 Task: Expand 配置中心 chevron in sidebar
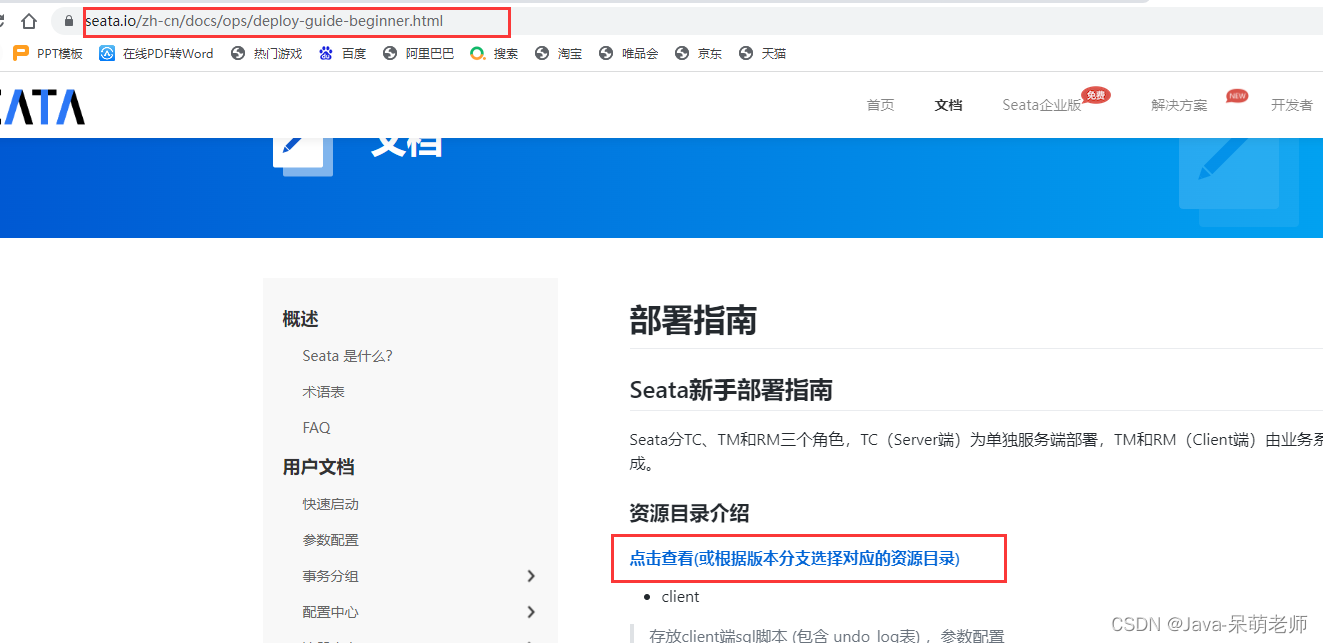point(531,612)
